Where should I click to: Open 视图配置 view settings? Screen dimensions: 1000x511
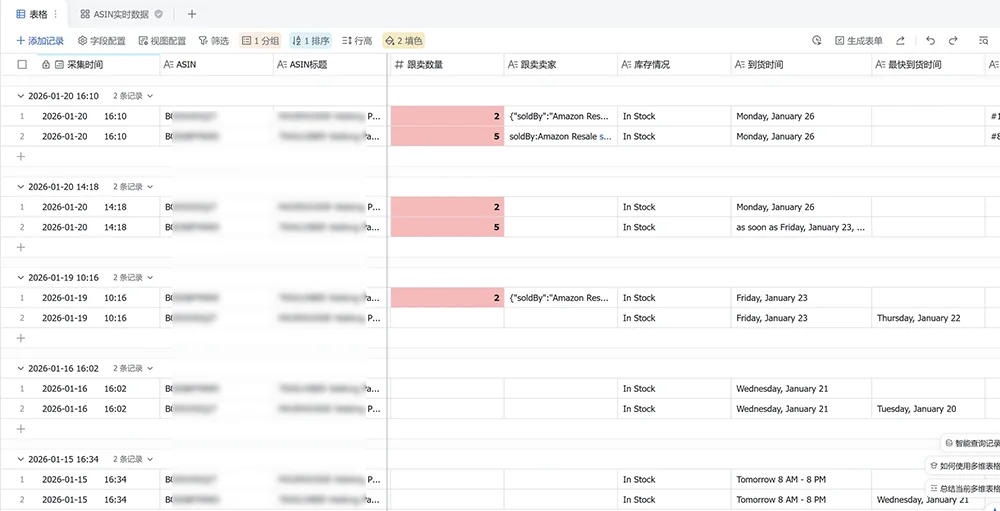[x=163, y=41]
